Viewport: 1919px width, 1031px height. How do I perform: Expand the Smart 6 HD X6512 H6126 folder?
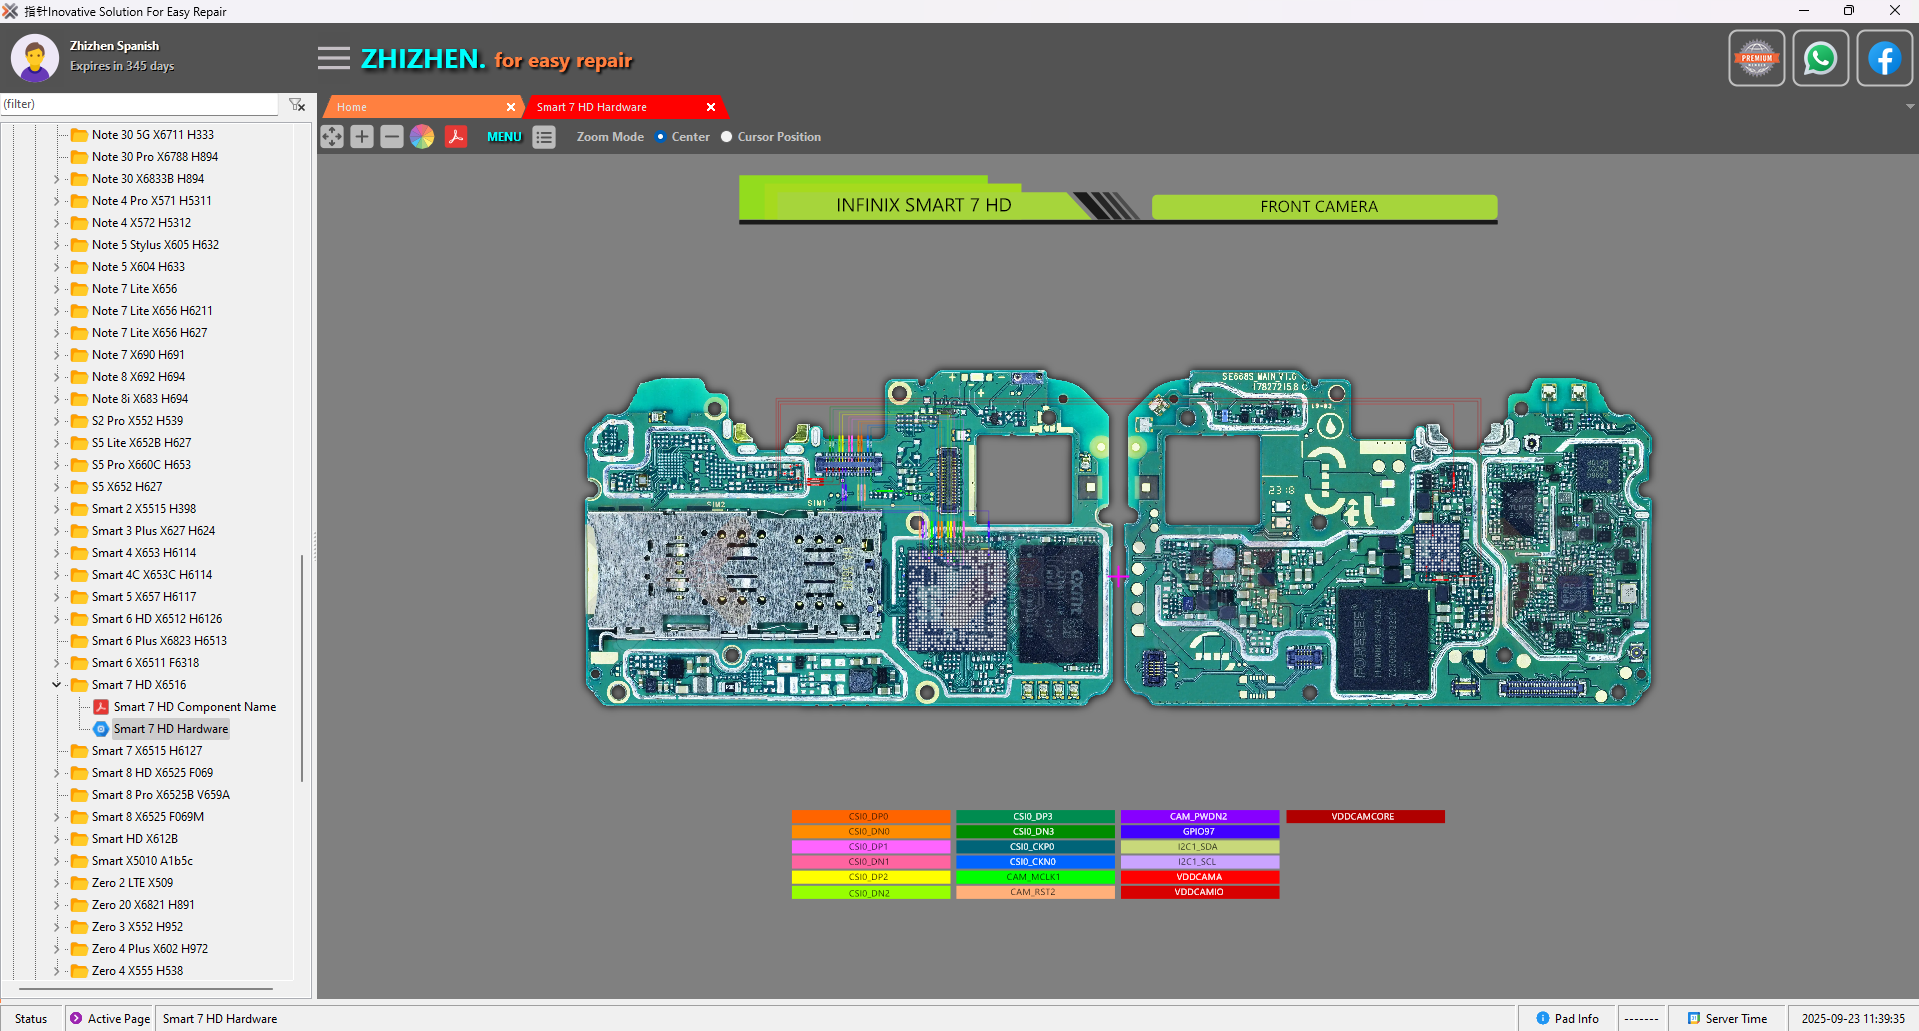(x=56, y=619)
